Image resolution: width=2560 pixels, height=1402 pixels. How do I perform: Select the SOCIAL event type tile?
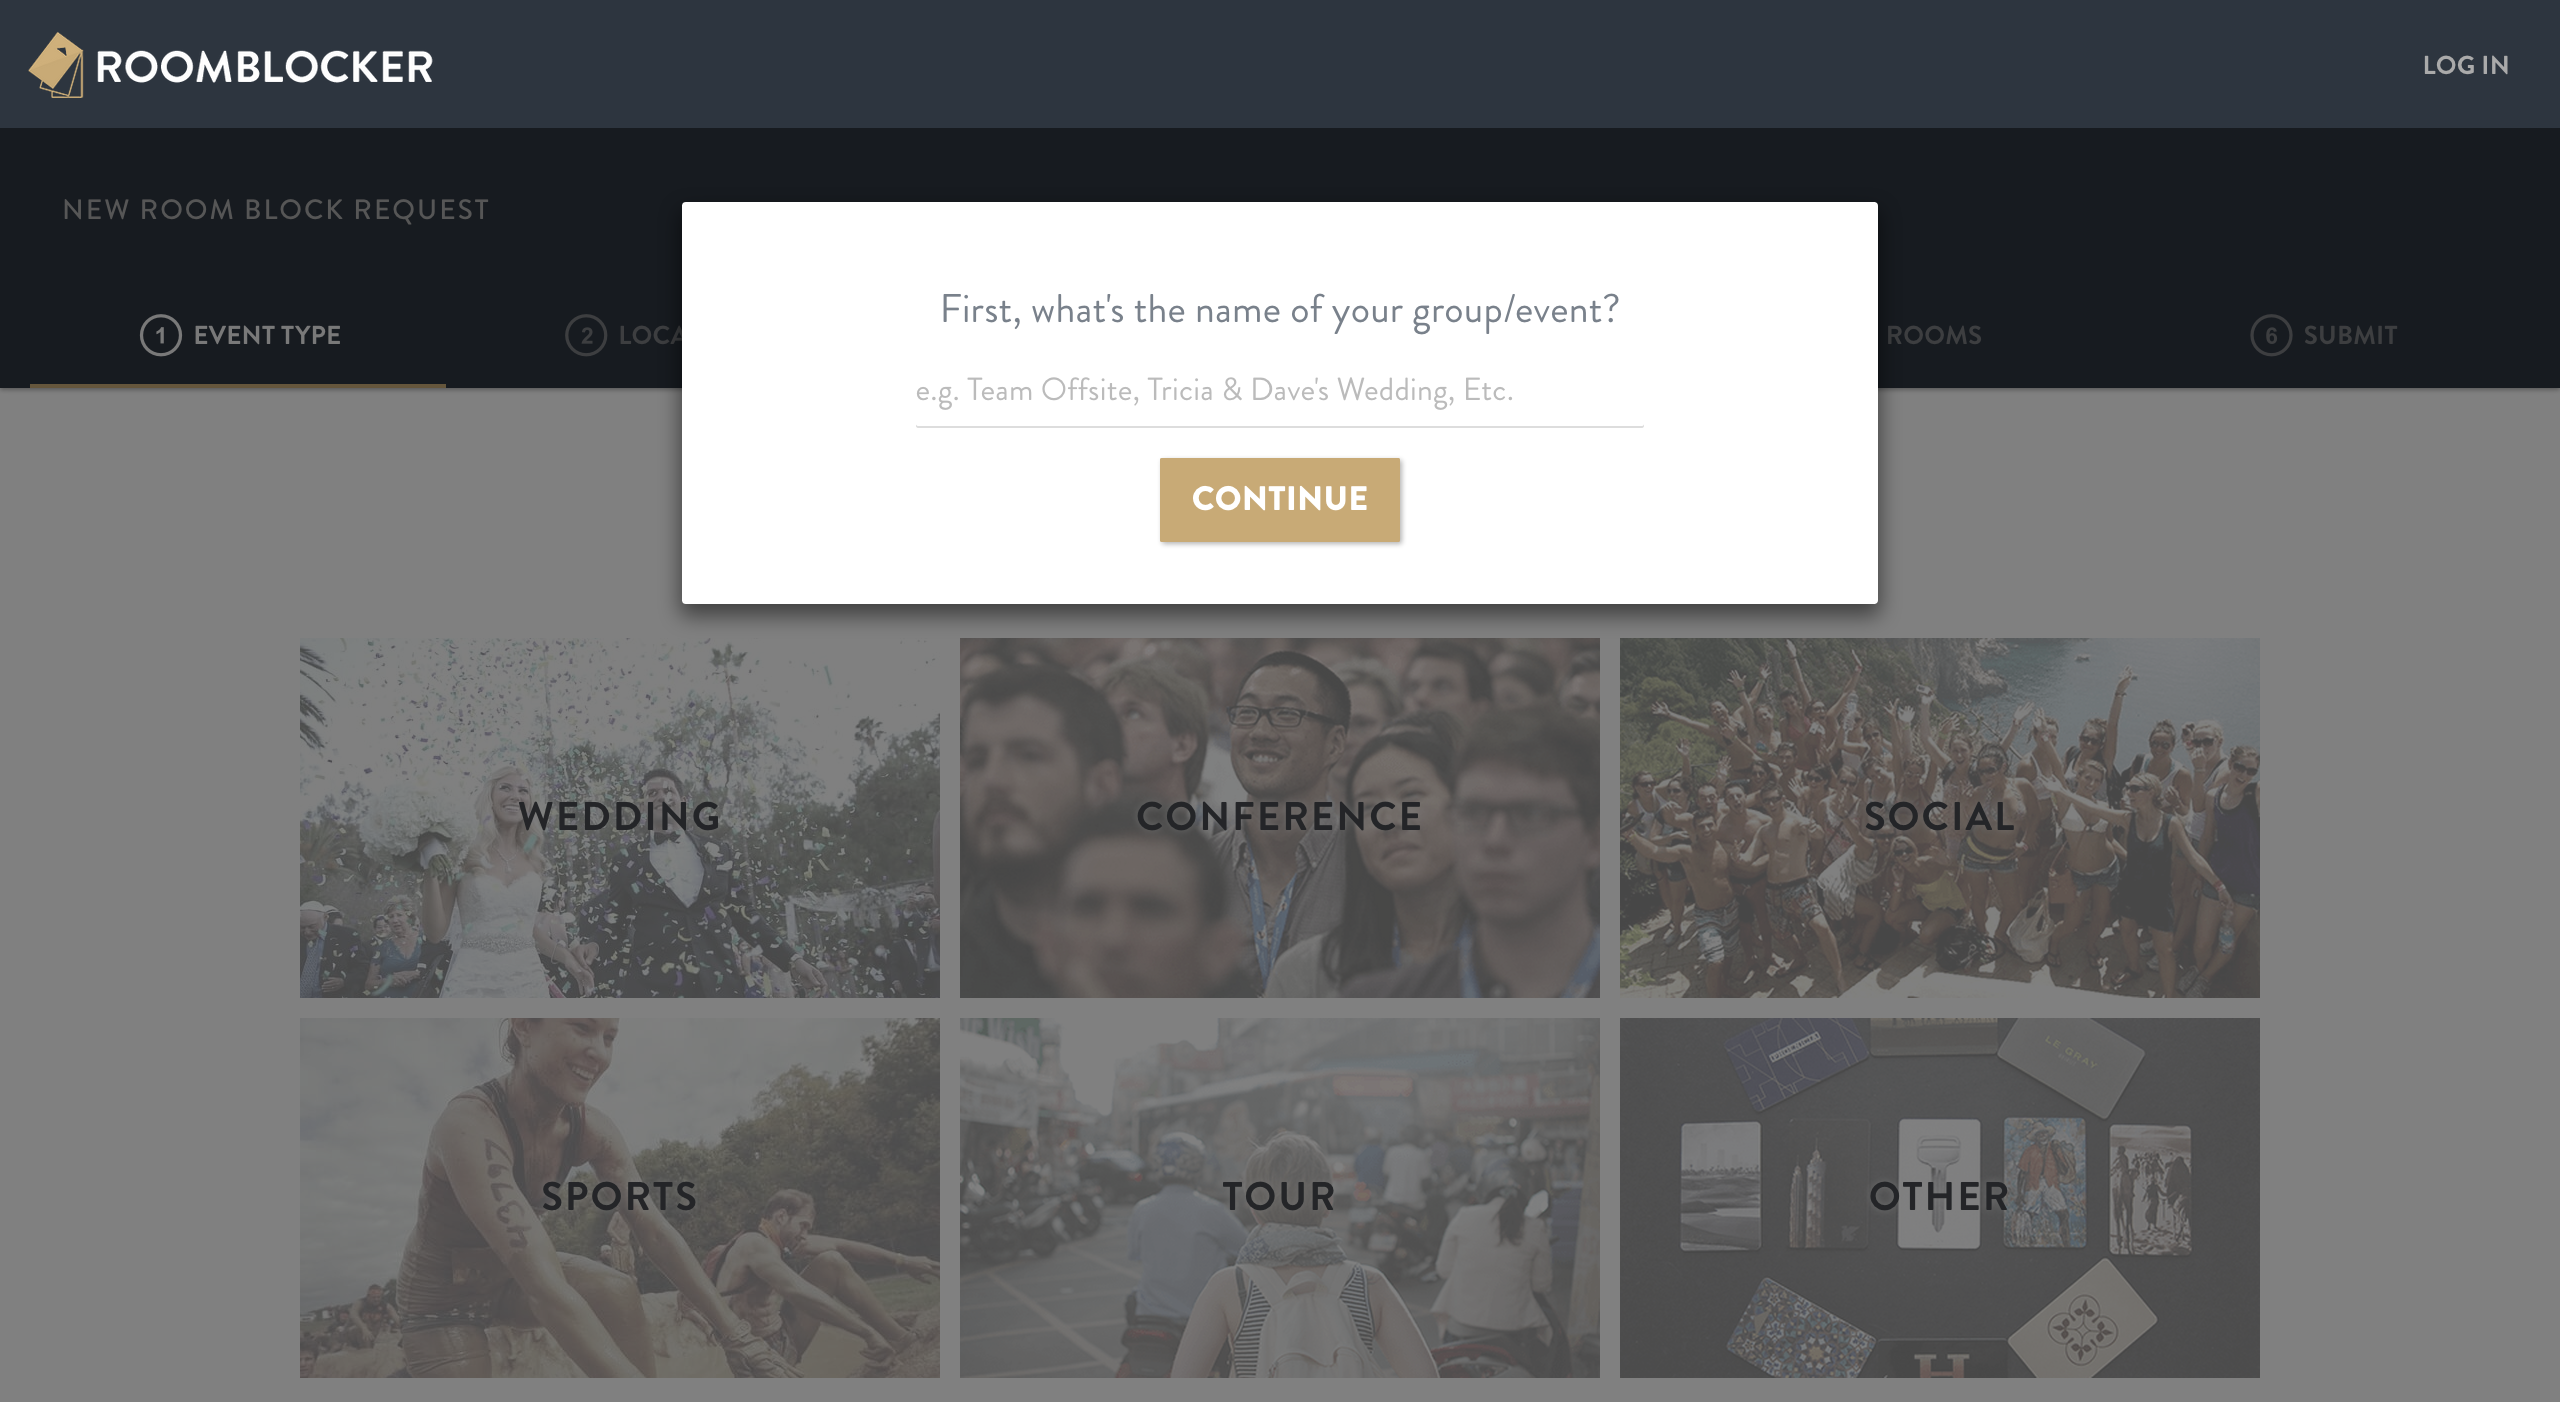[x=1940, y=818]
